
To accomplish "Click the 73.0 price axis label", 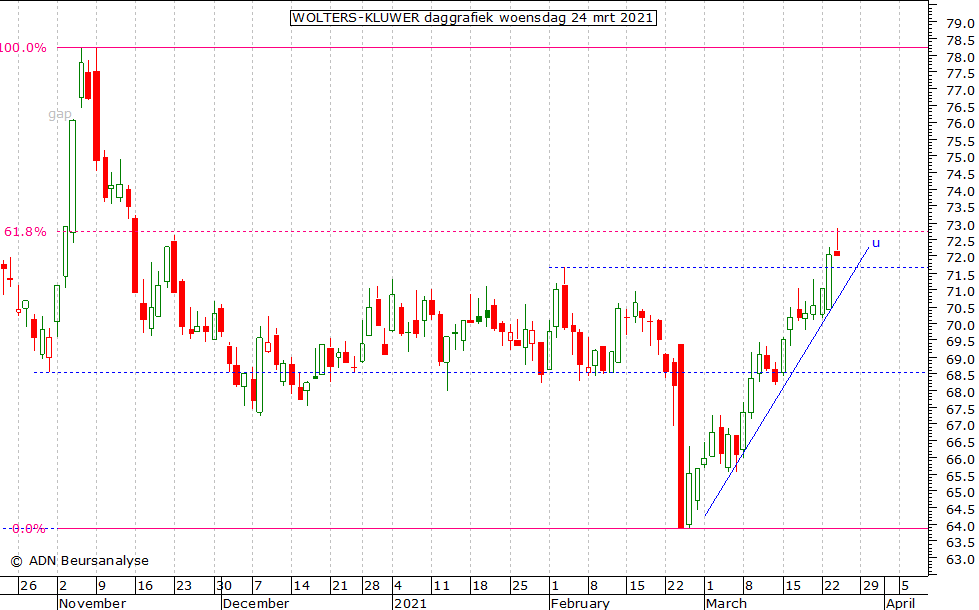I will click(960, 225).
